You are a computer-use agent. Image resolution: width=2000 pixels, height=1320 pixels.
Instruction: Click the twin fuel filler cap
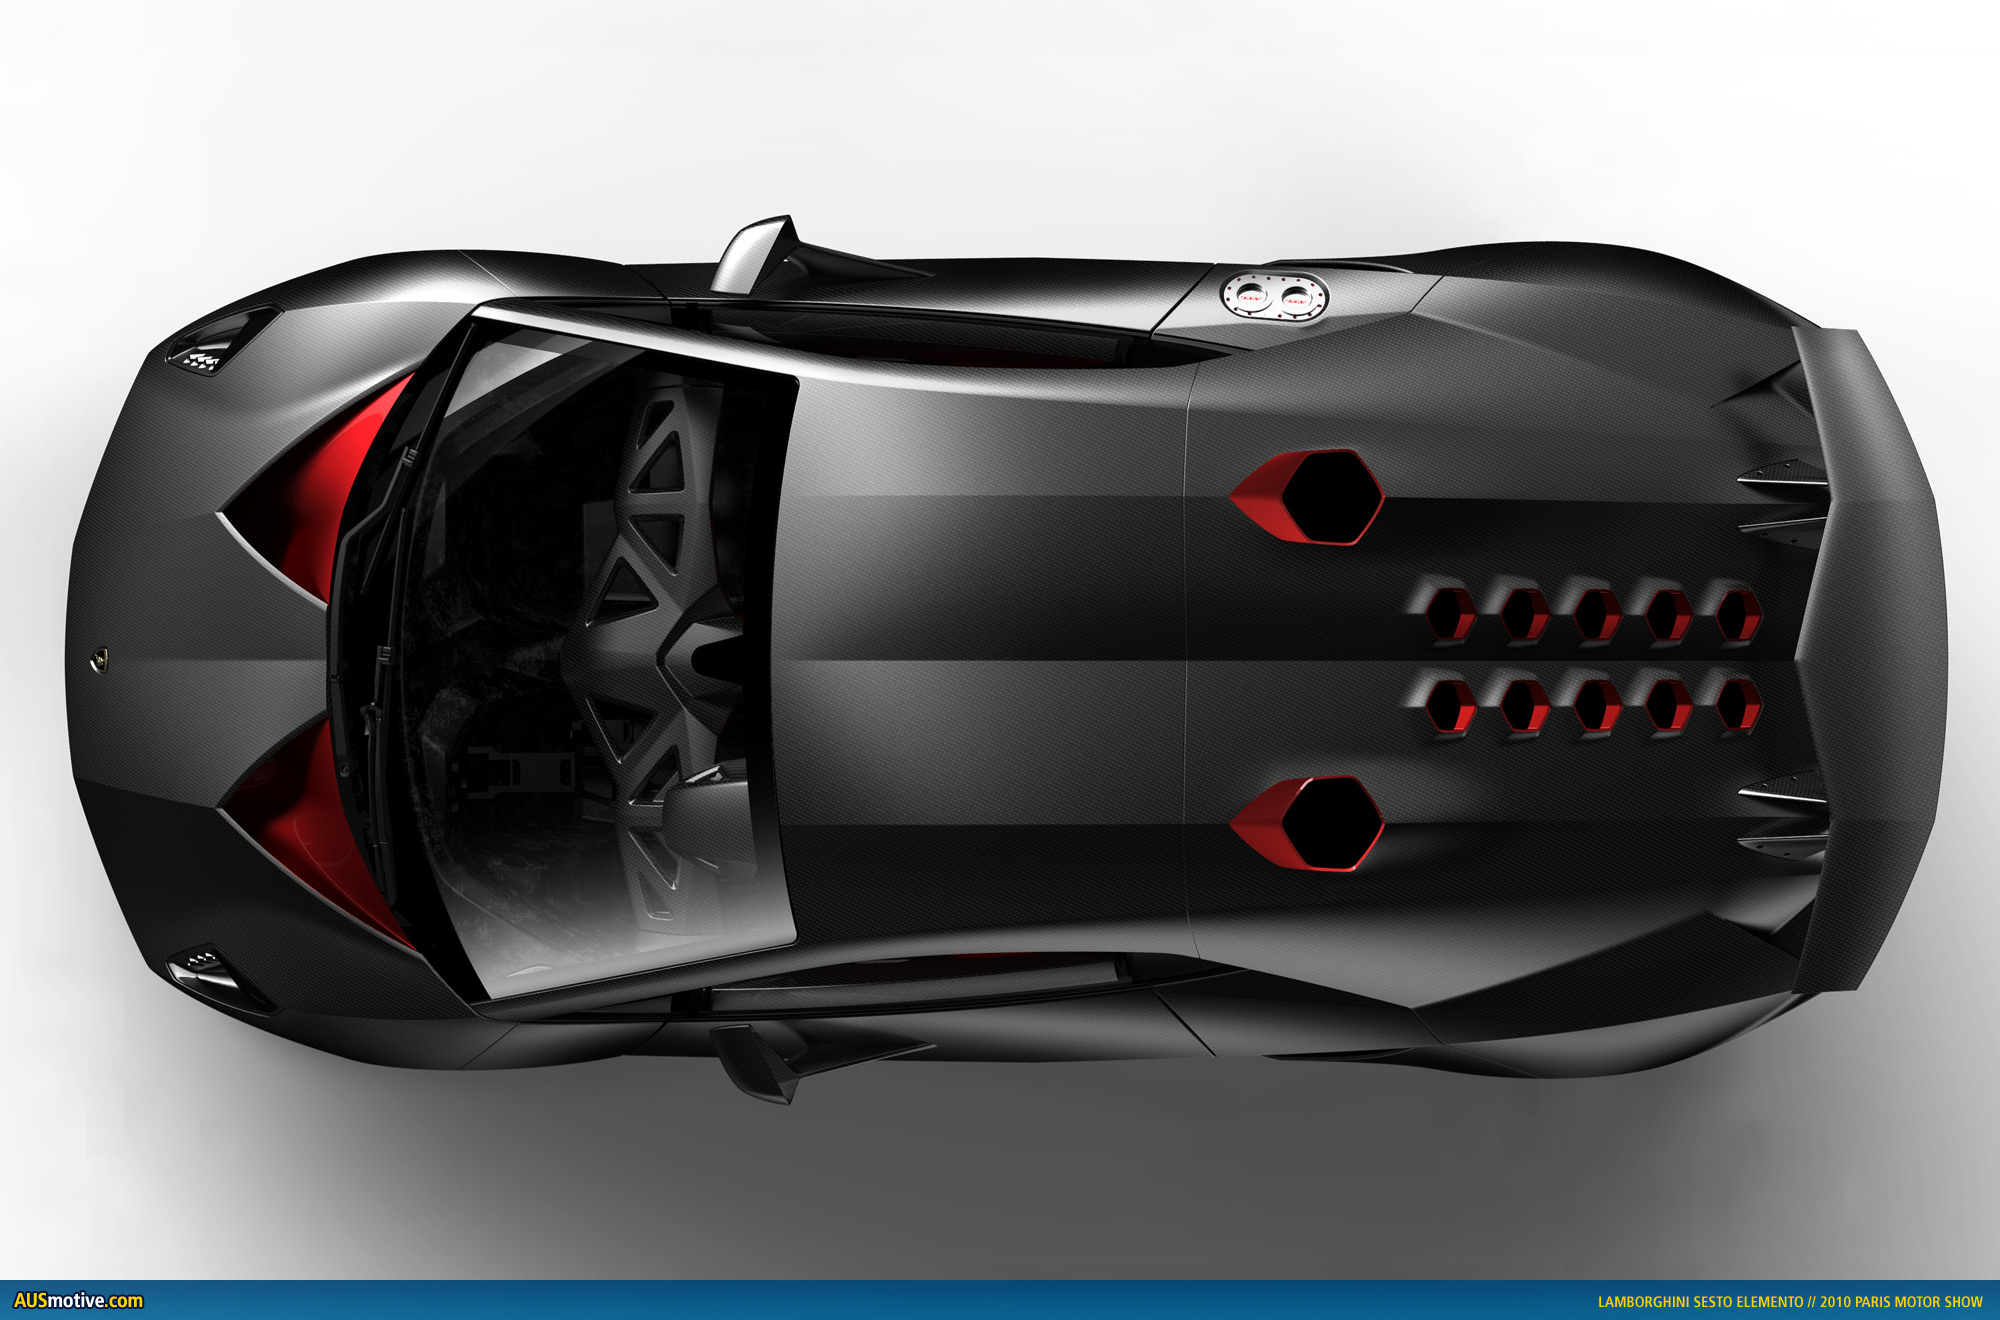point(1275,296)
